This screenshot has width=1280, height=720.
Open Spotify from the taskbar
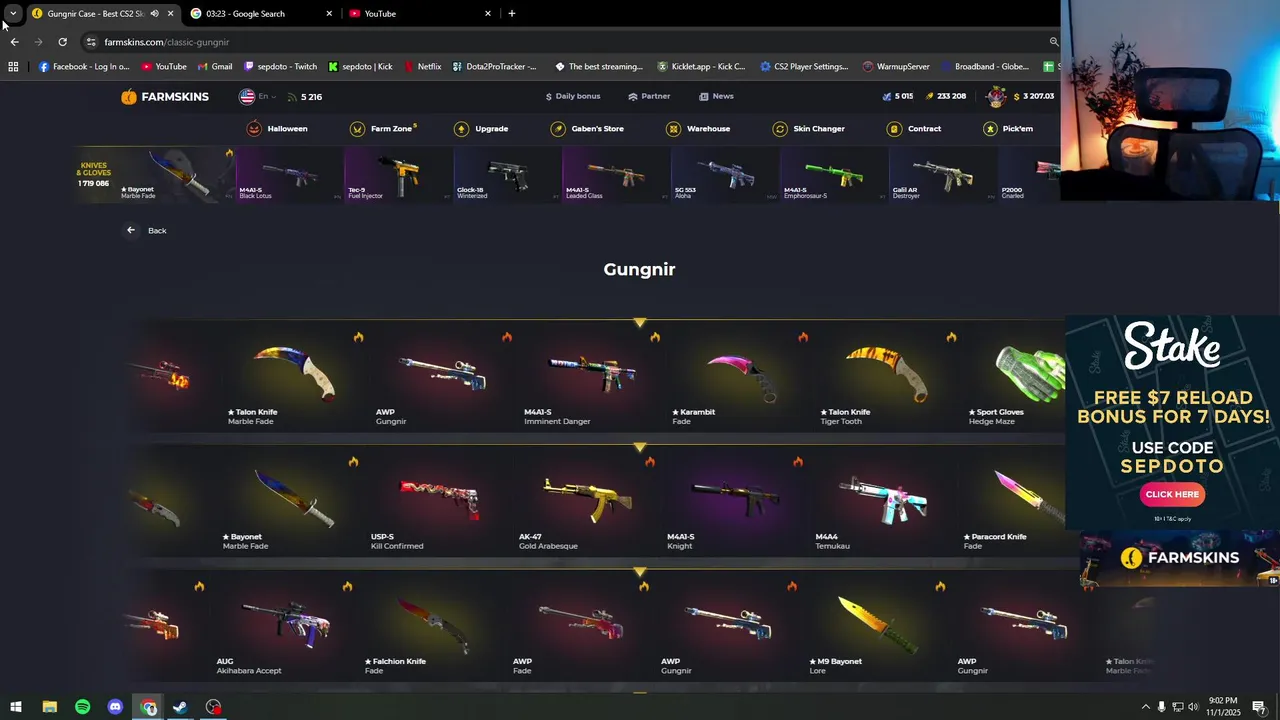pos(82,707)
